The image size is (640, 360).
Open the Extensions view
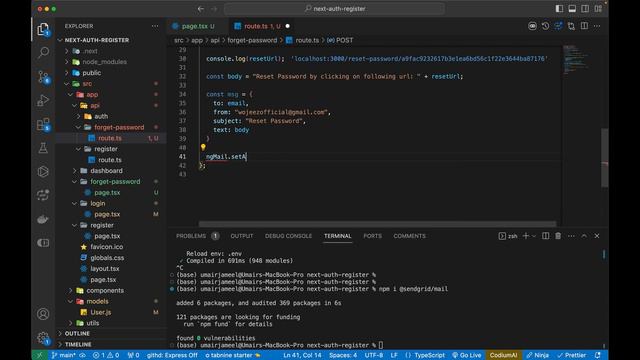pos(43,124)
